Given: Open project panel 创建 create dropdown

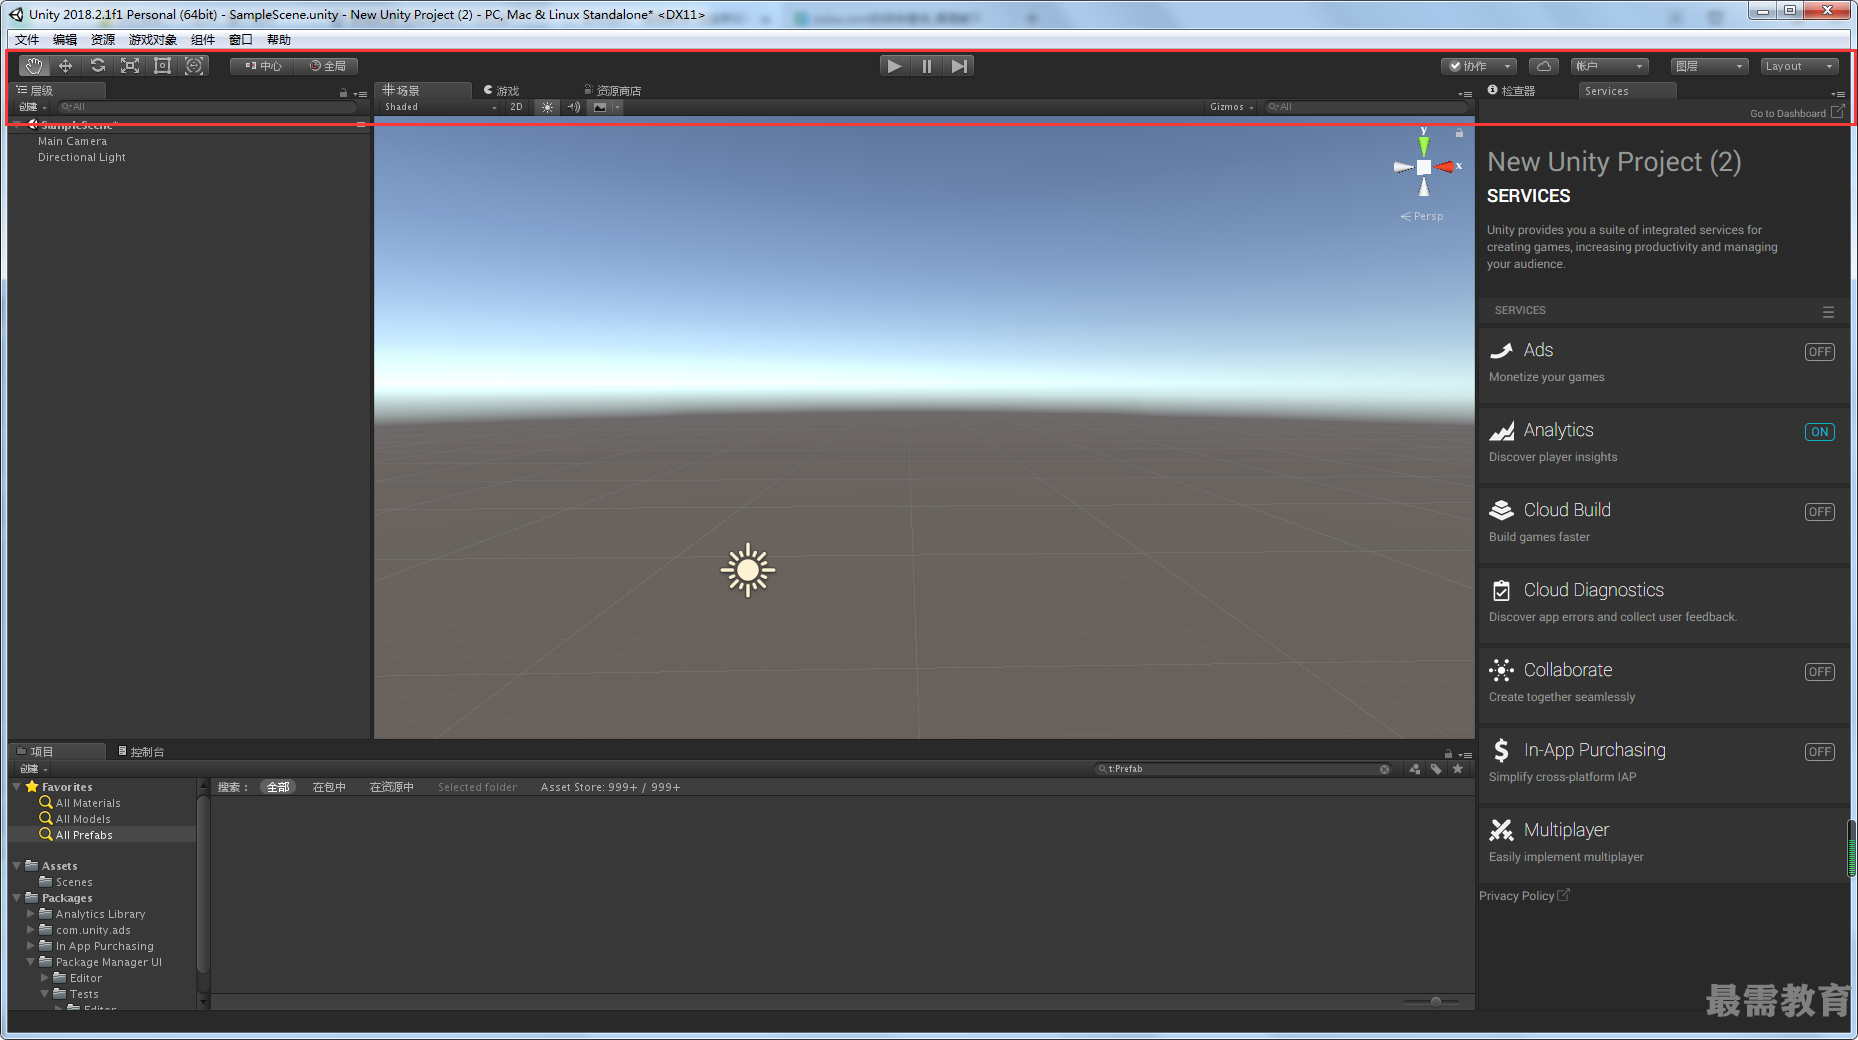Looking at the screenshot, I should (33, 769).
